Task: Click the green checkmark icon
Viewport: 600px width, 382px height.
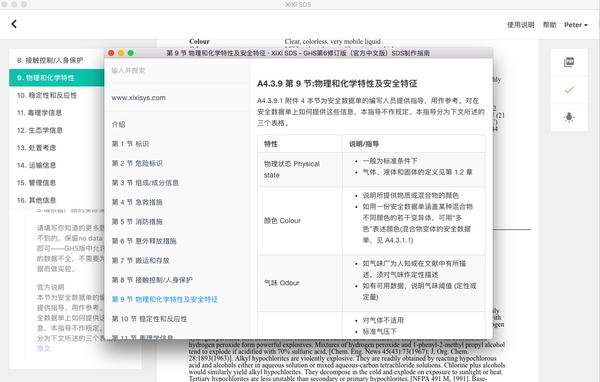Action: (x=569, y=90)
